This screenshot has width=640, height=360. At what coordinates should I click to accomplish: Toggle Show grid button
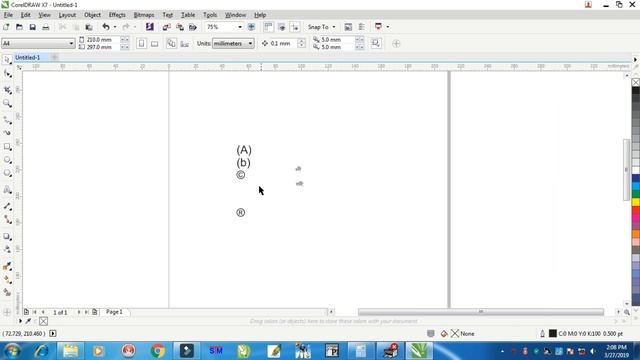(x=282, y=27)
